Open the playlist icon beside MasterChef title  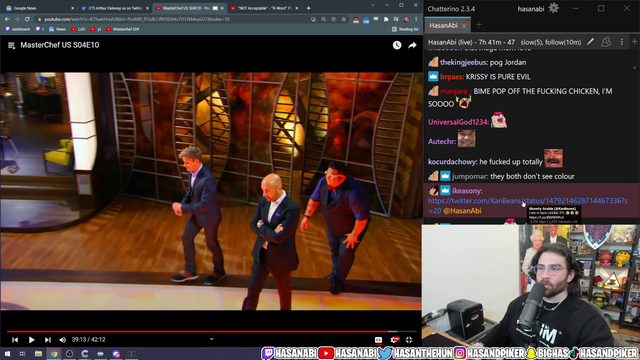click(11, 45)
